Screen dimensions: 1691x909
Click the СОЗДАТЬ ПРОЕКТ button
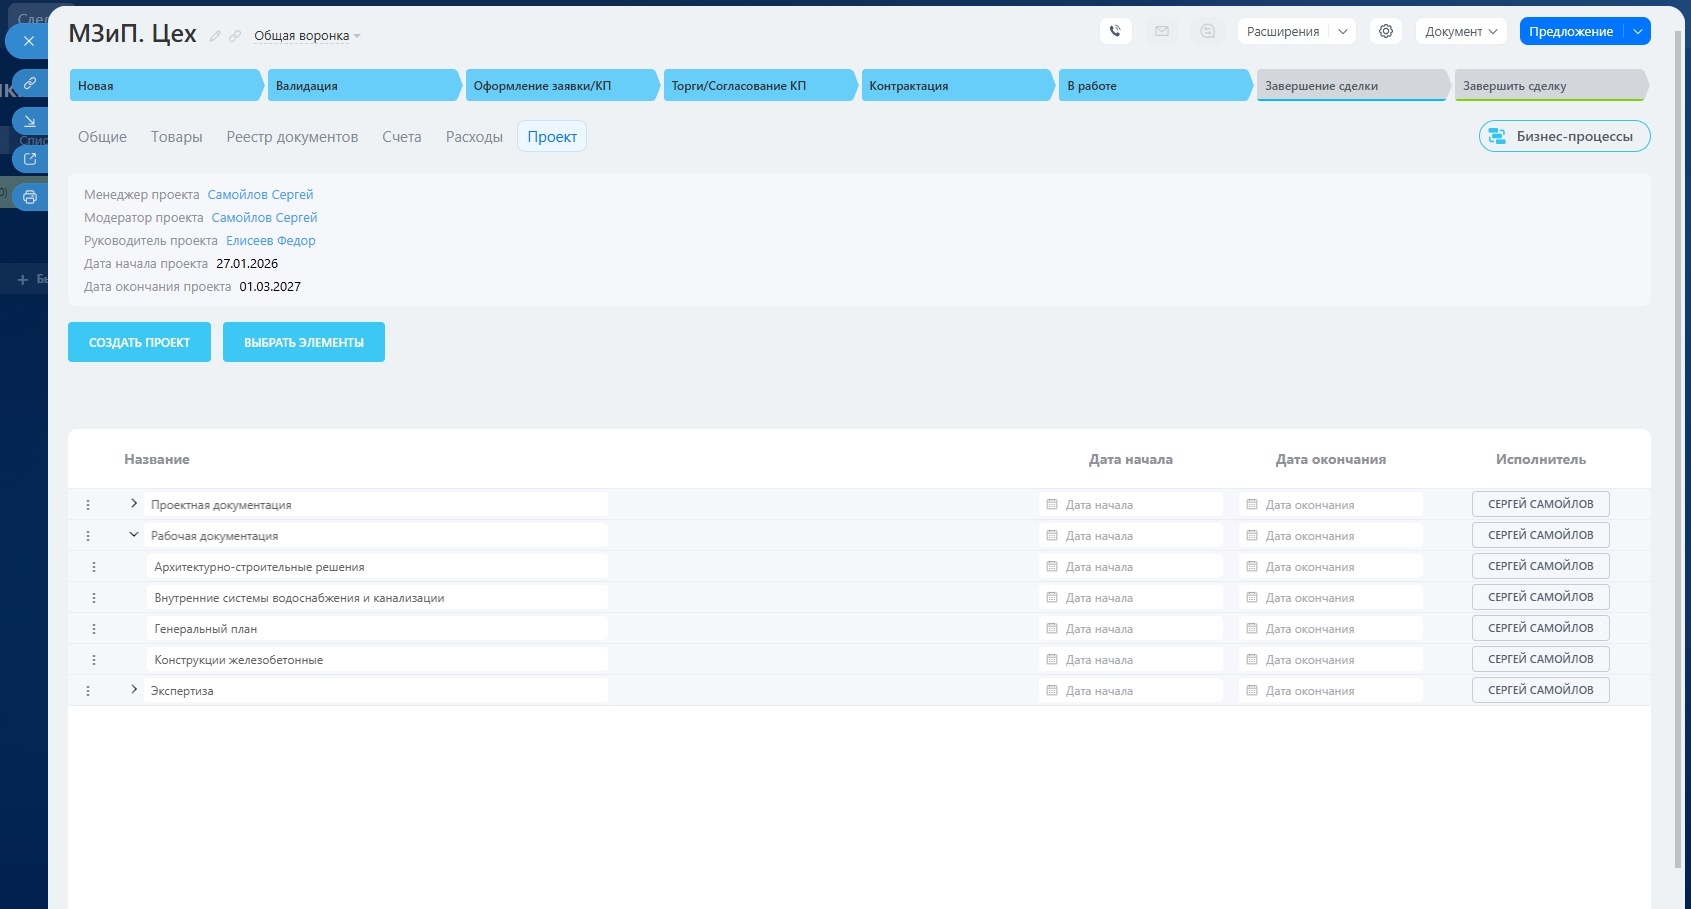coord(139,342)
